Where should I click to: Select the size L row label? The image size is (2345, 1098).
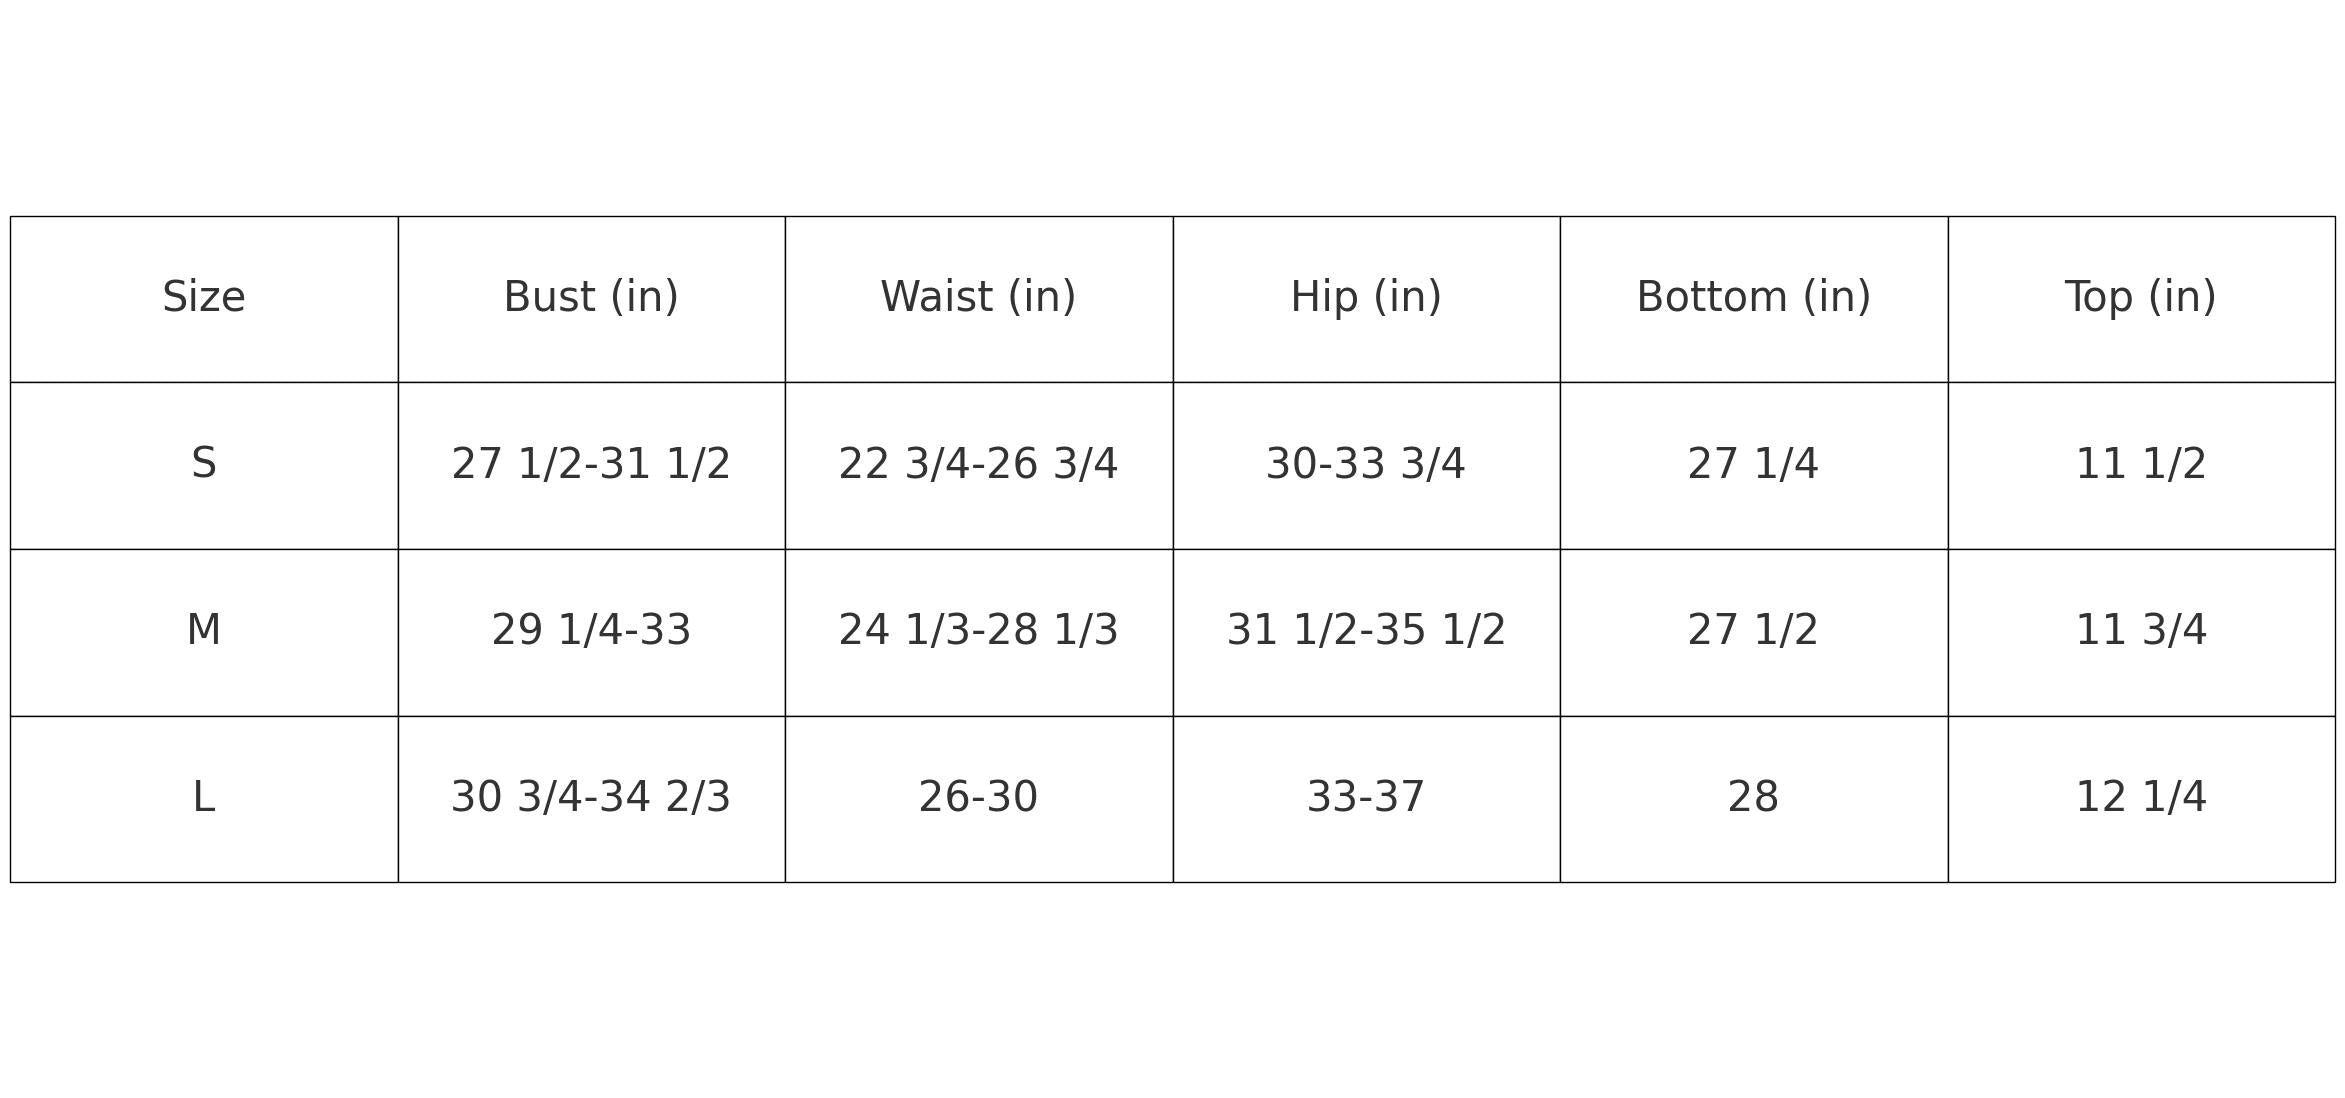pos(204,798)
